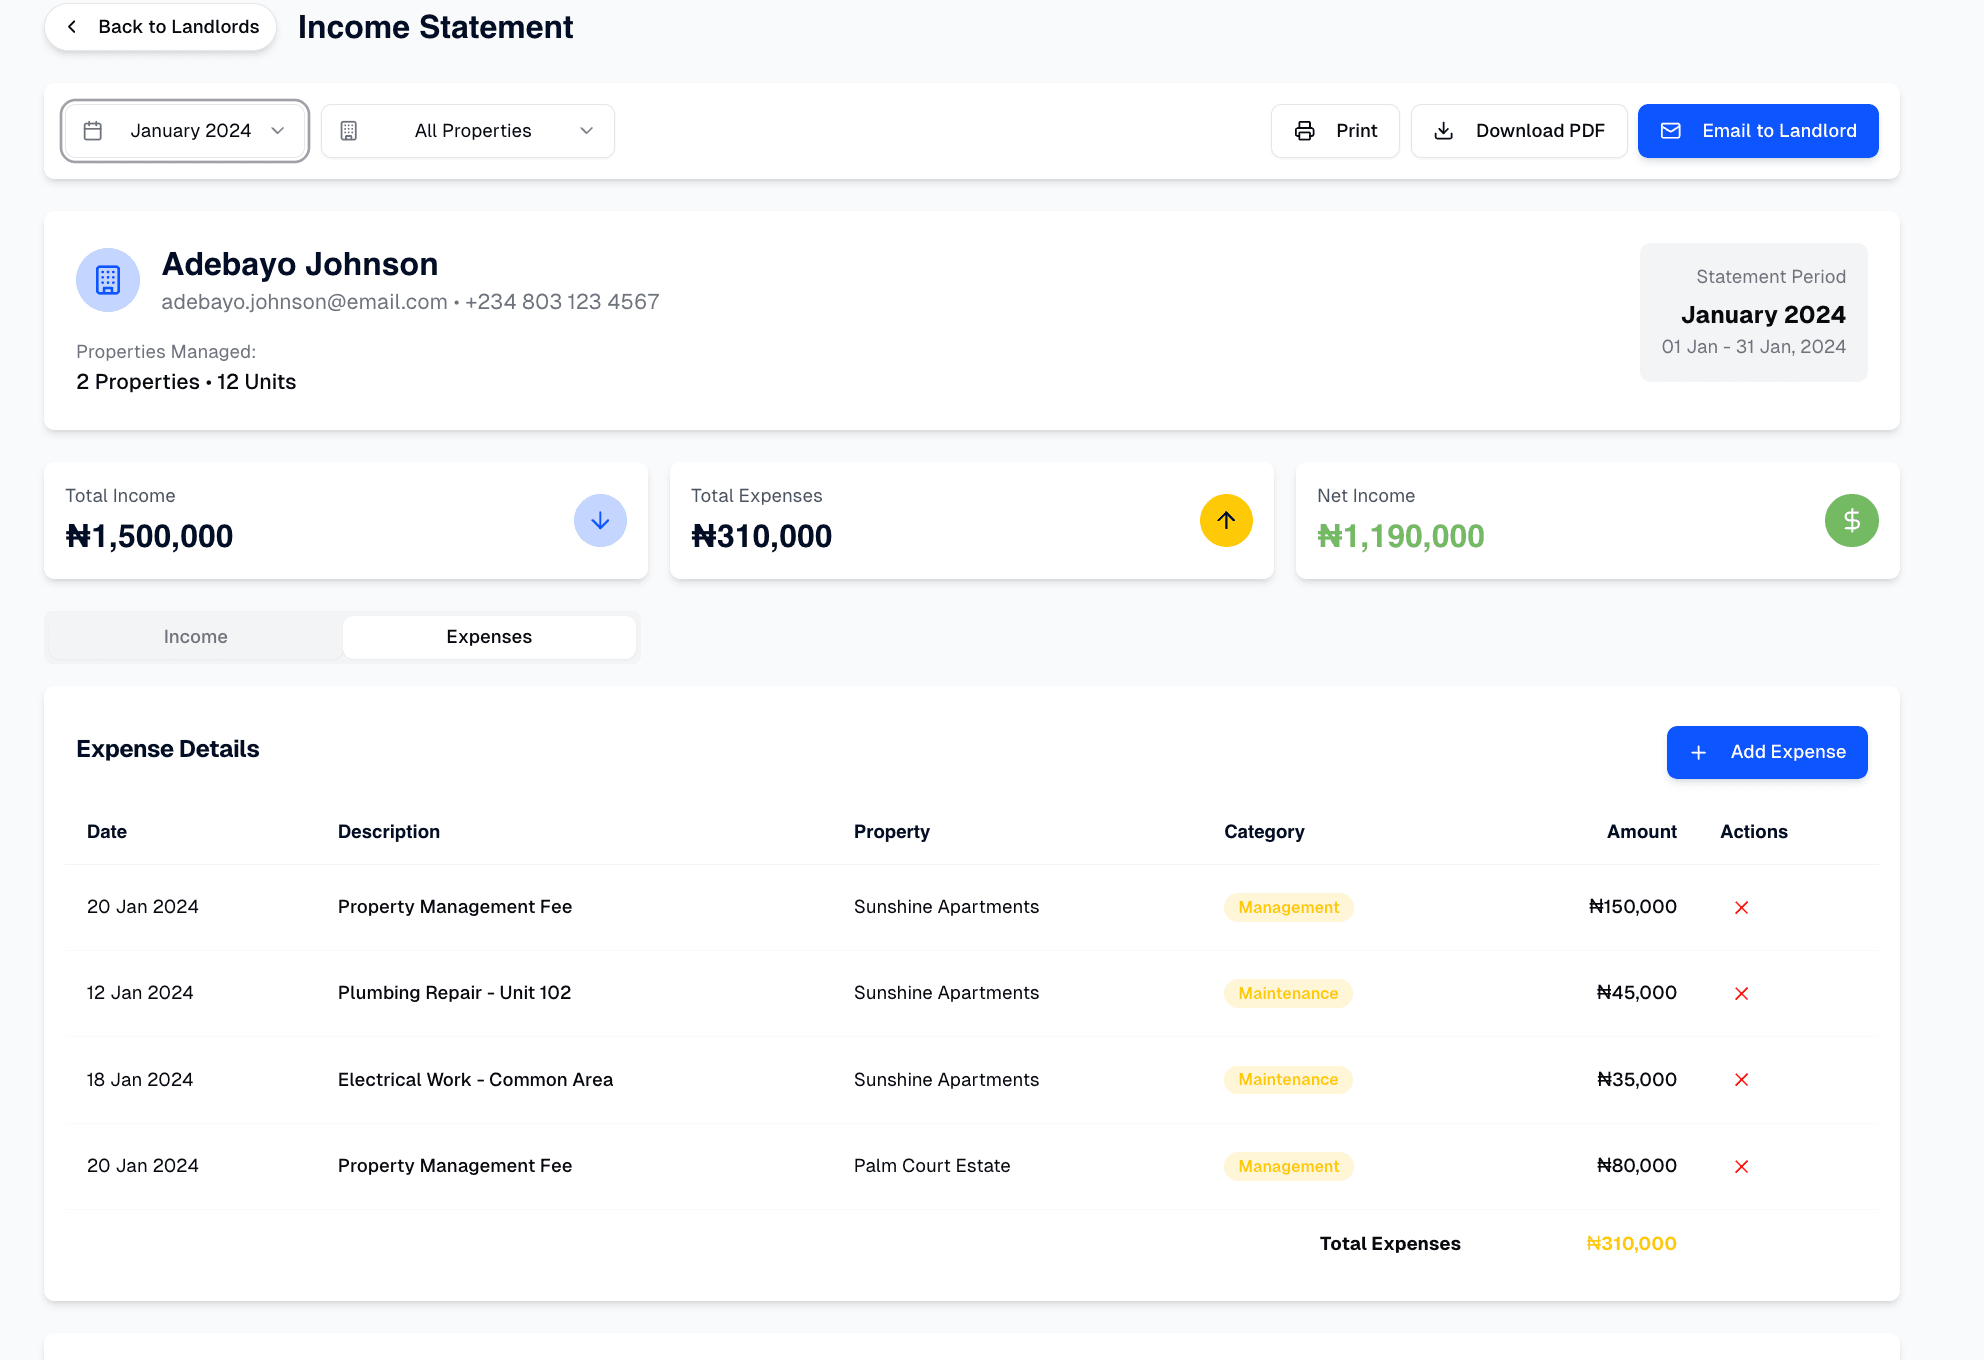This screenshot has width=1984, height=1360.
Task: Open the Add Expense dialog
Action: coord(1767,752)
